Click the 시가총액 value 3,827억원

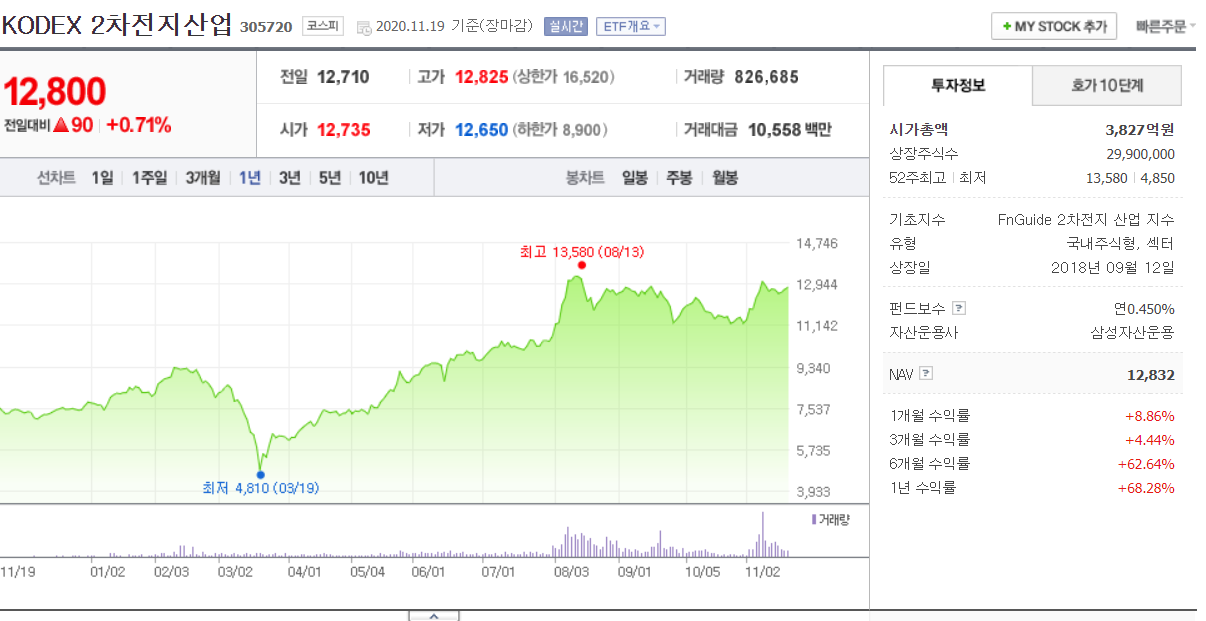click(1141, 130)
